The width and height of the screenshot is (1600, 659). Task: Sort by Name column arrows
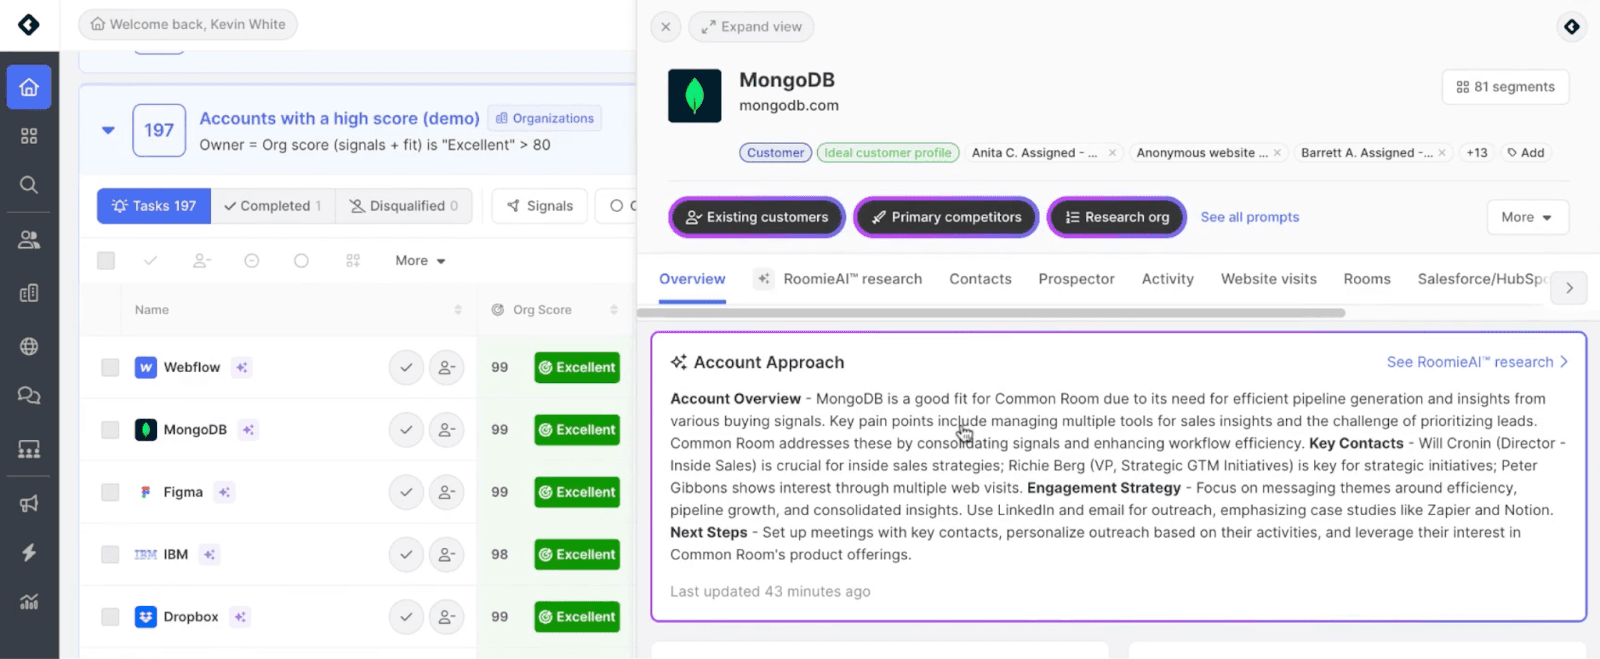coord(458,310)
